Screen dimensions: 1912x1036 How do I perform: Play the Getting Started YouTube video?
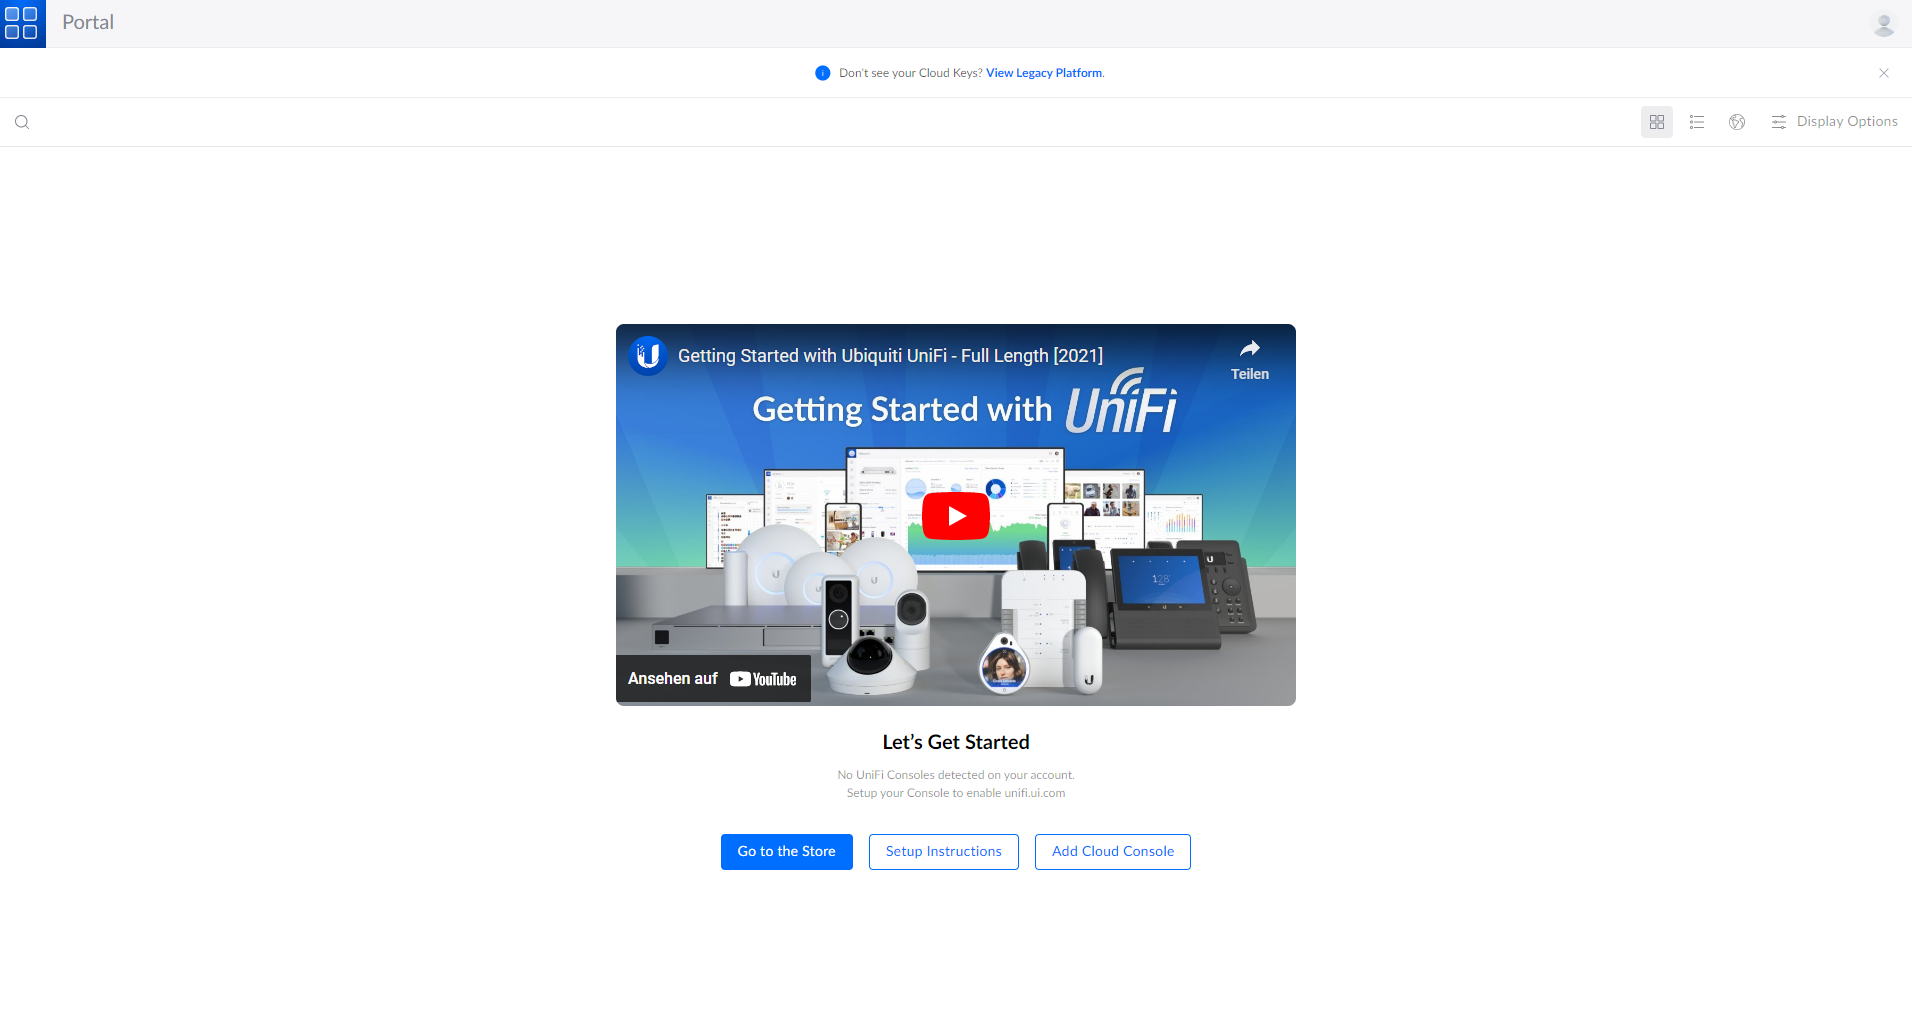(x=956, y=516)
